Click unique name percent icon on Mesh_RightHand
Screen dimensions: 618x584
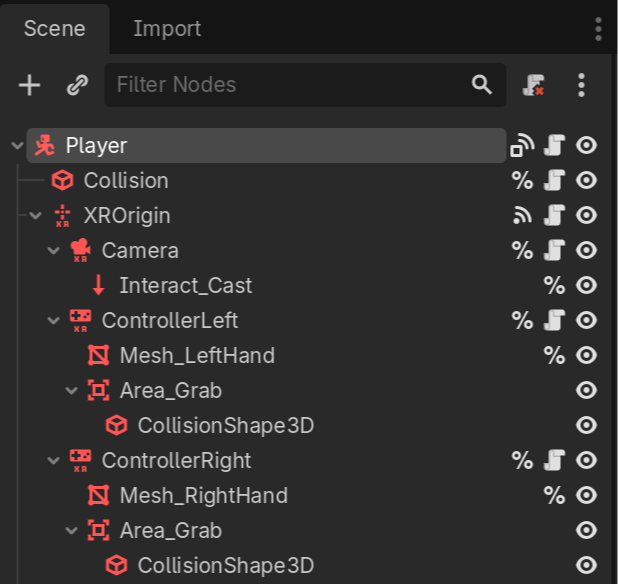[x=553, y=495]
